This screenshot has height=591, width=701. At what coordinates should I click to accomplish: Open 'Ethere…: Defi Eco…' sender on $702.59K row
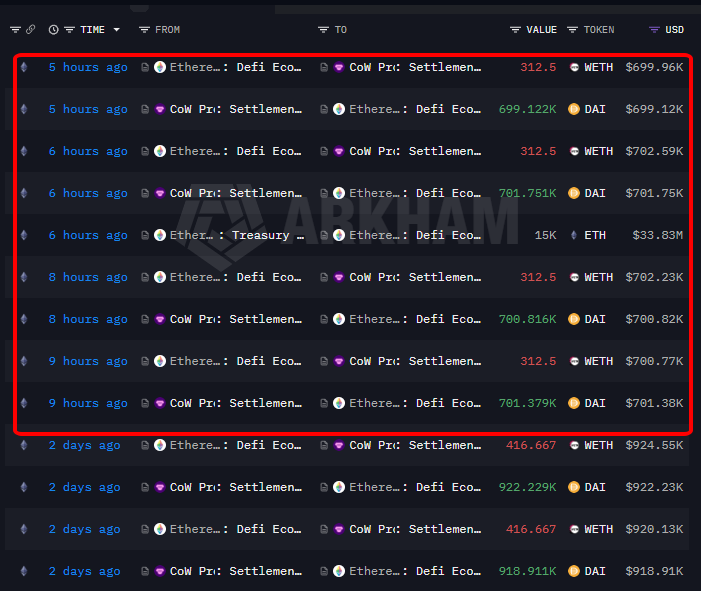(236, 151)
